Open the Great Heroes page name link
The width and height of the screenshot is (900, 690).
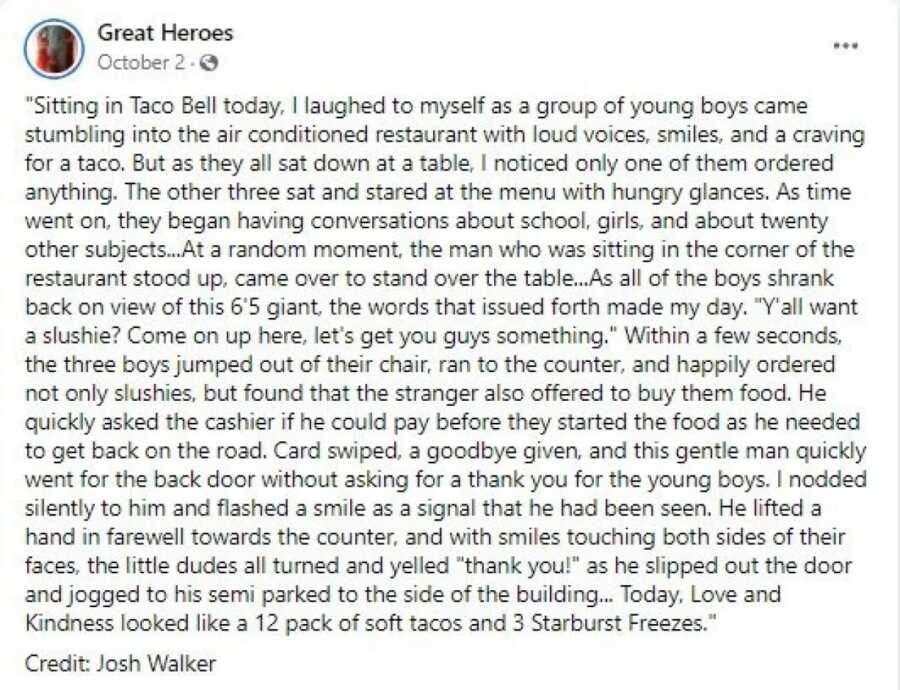click(x=165, y=32)
